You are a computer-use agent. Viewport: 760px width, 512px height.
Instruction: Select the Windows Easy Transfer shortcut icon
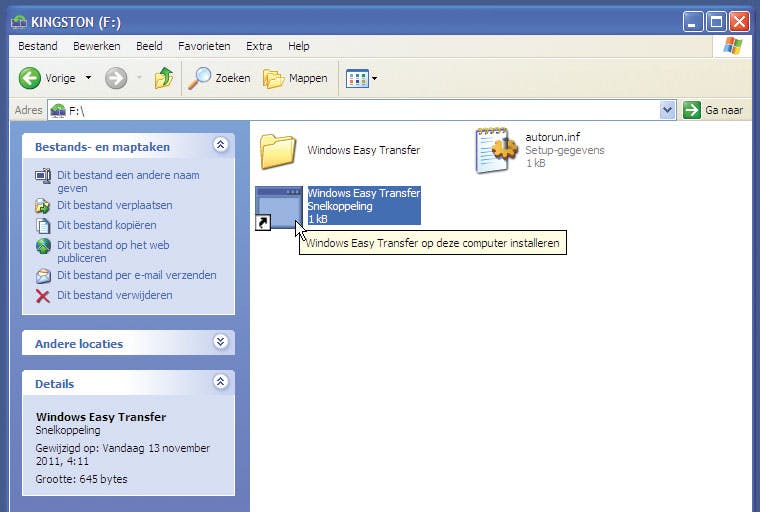tap(279, 208)
